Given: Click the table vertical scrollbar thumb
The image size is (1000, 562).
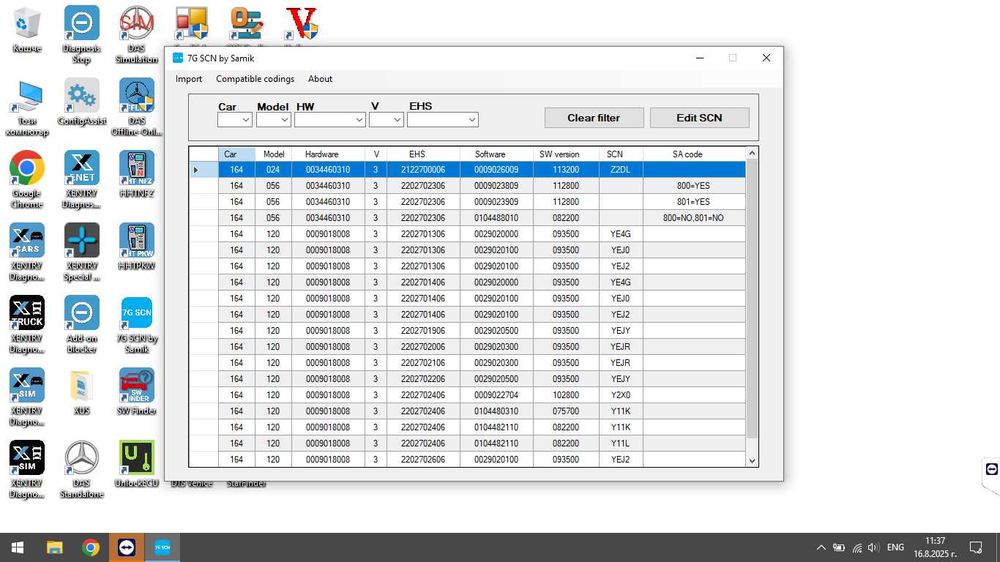Looking at the screenshot, I should pyautogui.click(x=752, y=298).
